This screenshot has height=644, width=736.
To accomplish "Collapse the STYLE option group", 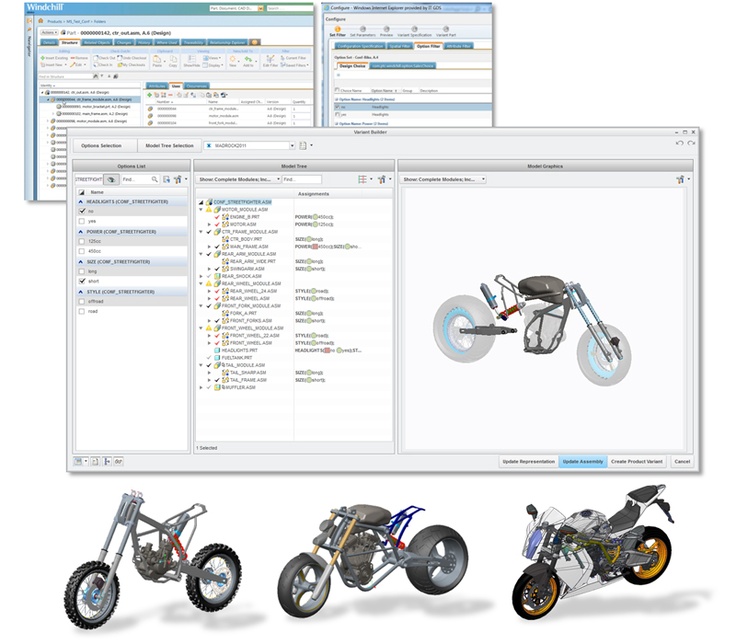I will [80, 291].
